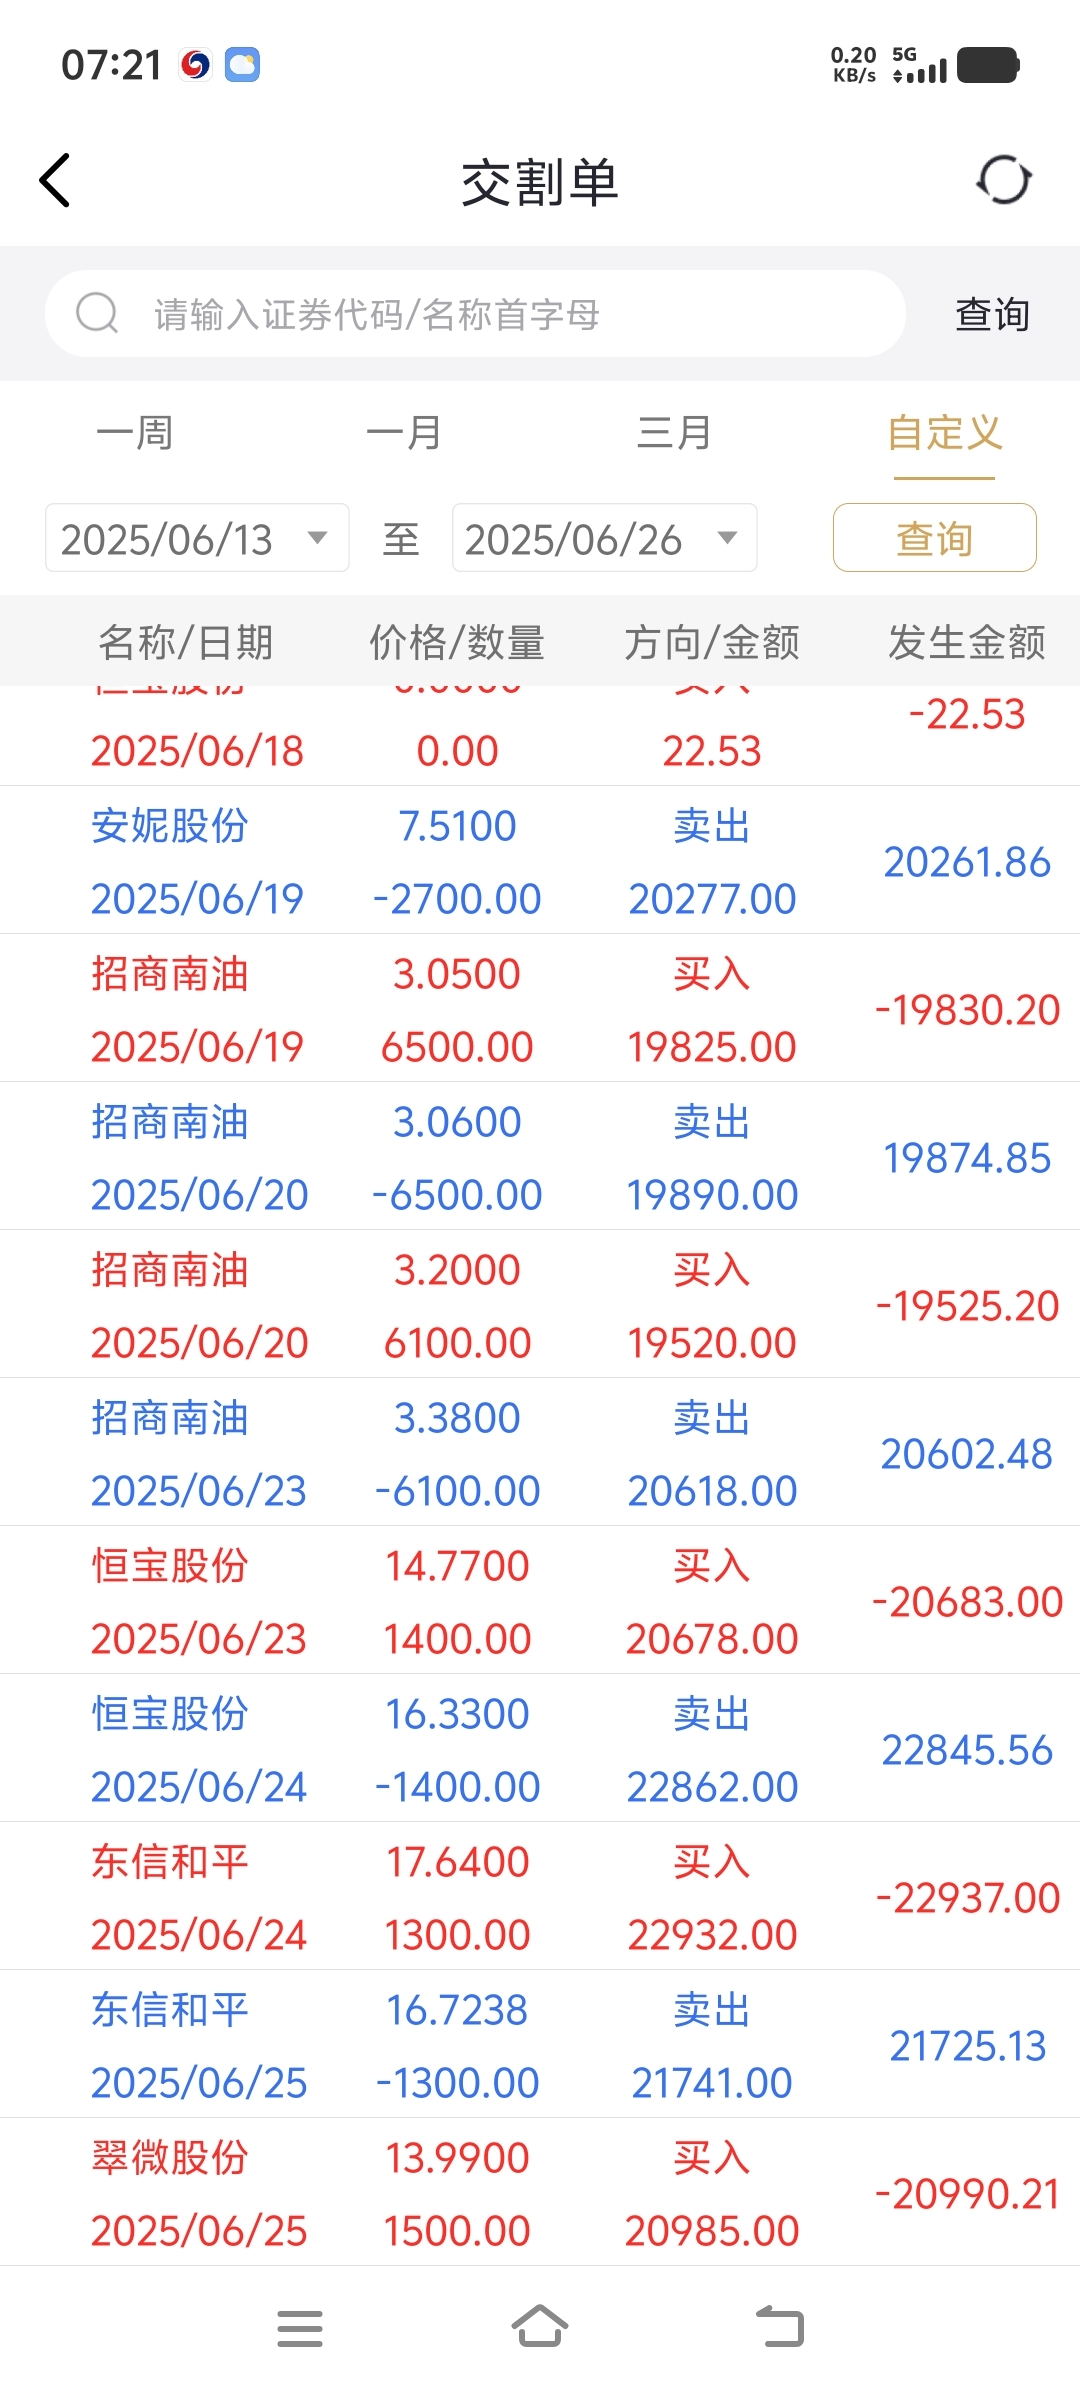Tap the gold-outlined 查询 button

pyautogui.click(x=935, y=538)
